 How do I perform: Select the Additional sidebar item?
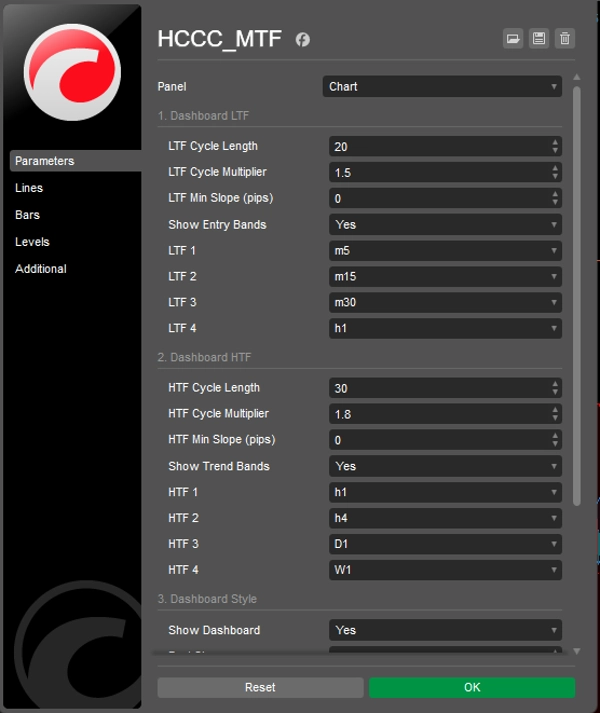point(41,269)
